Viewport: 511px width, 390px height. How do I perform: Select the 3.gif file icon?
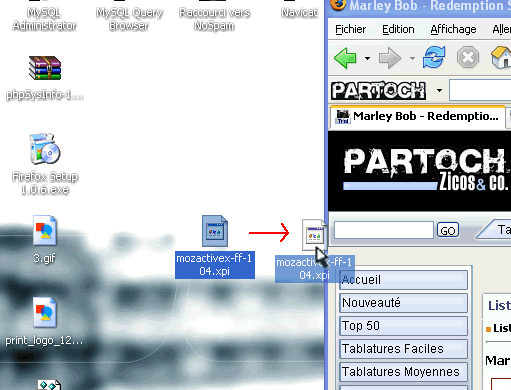tap(45, 231)
